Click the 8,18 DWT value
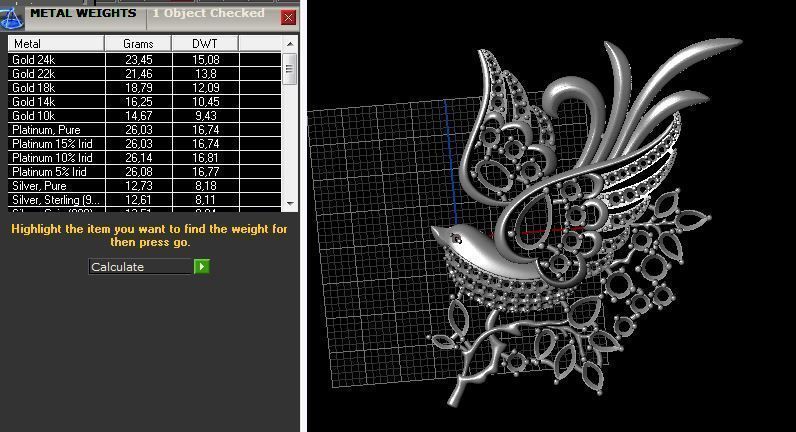This screenshot has height=432, width=796. click(206, 186)
